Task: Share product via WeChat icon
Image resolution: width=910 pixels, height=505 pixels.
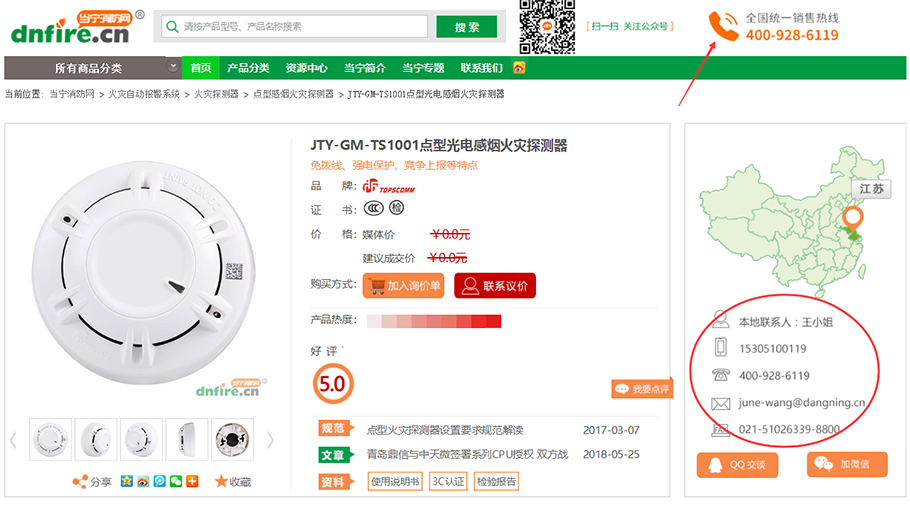Action: [x=176, y=482]
